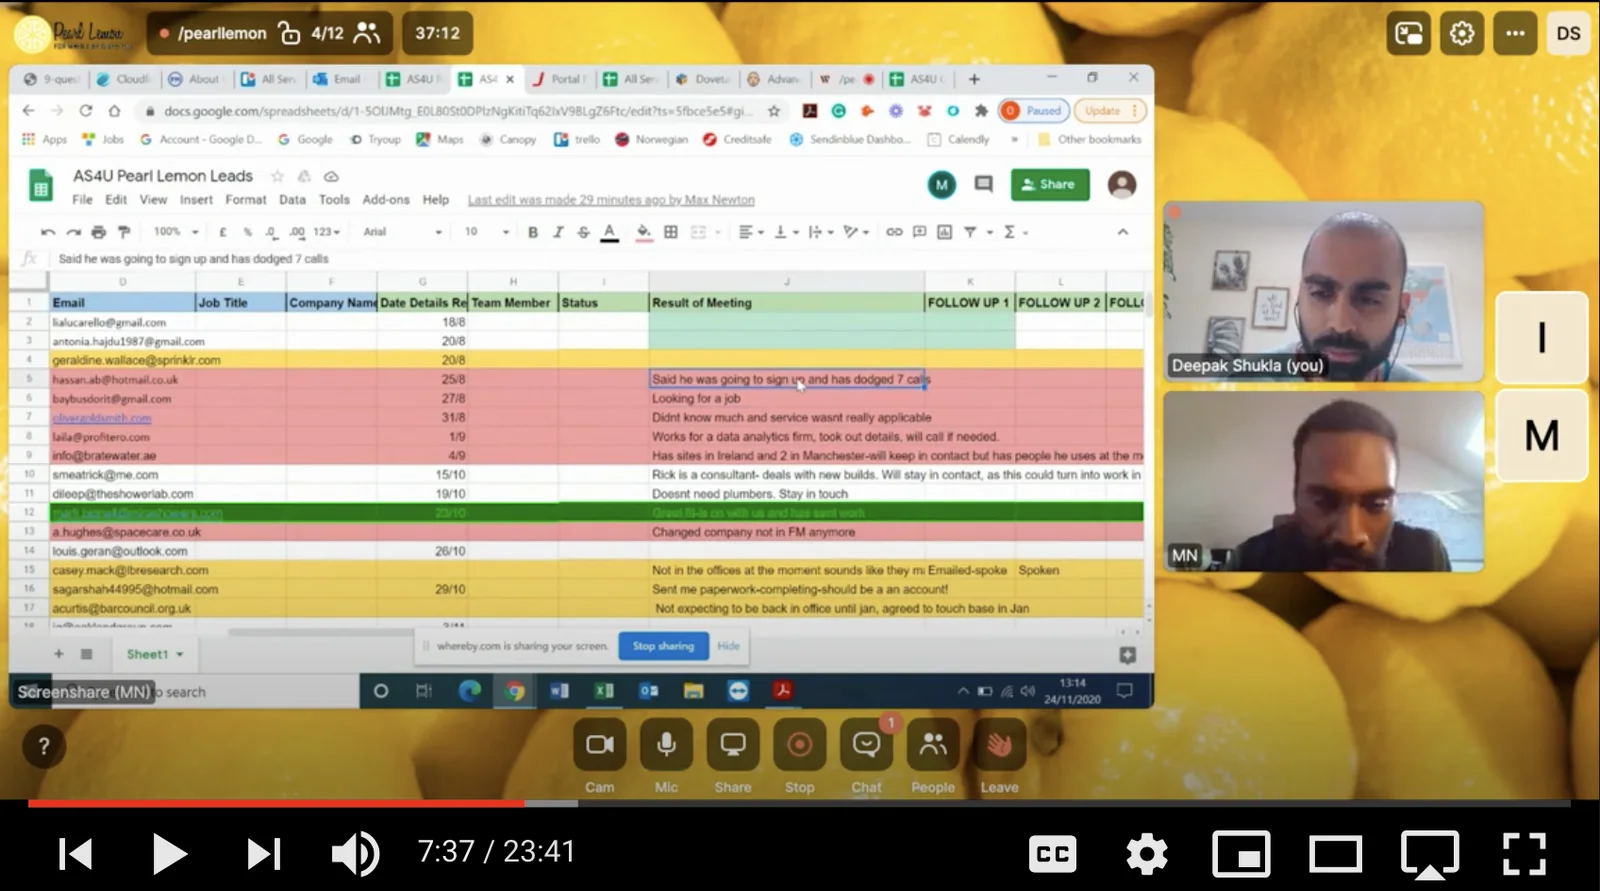Open the 100% zoom dropdown
The height and width of the screenshot is (891, 1600).
click(x=176, y=232)
